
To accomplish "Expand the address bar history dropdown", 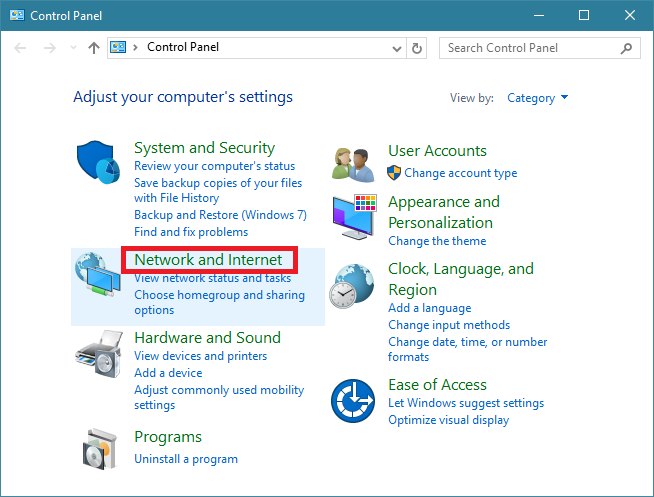I will click(x=397, y=49).
